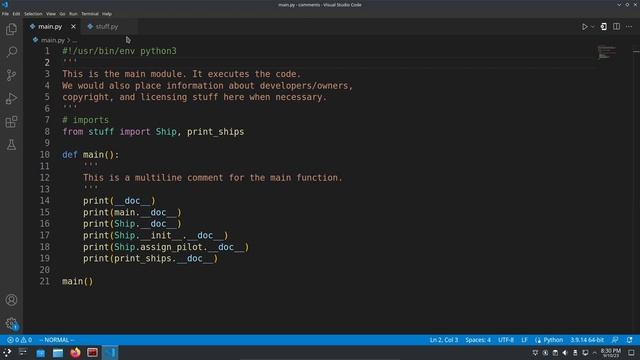This screenshot has height=360, width=640.
Task: Change encoding via UTF-8 indicator
Action: point(506,340)
